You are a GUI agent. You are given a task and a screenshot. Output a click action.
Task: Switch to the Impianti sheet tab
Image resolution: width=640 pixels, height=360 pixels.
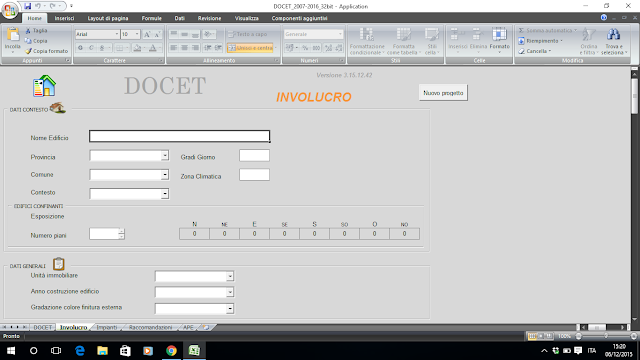(107, 327)
